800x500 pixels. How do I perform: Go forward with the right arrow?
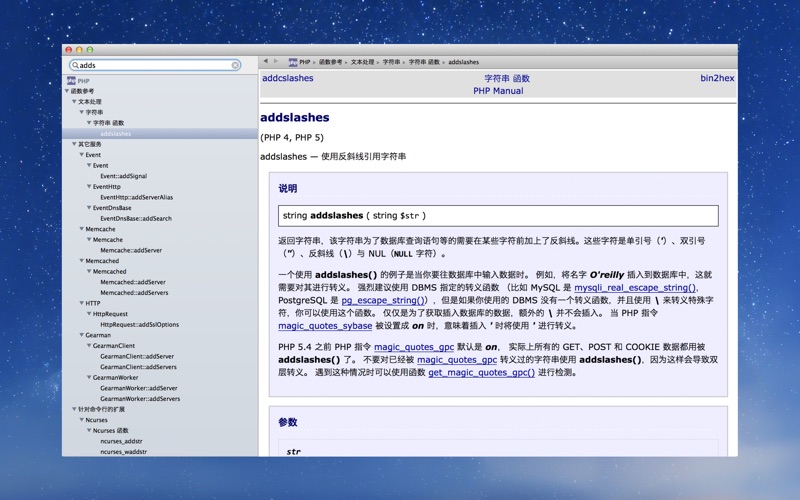click(276, 61)
